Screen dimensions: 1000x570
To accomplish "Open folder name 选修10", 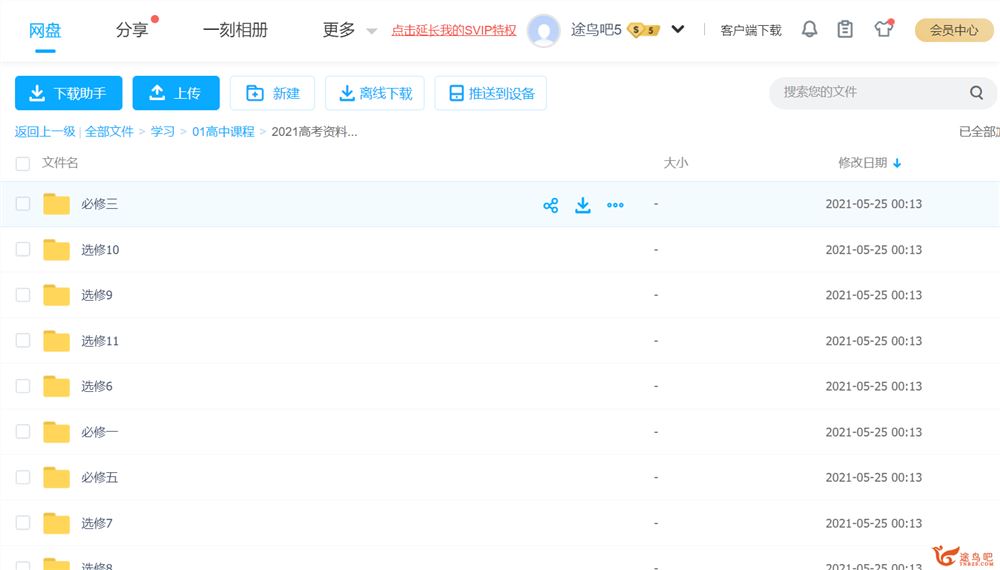I will pos(100,250).
